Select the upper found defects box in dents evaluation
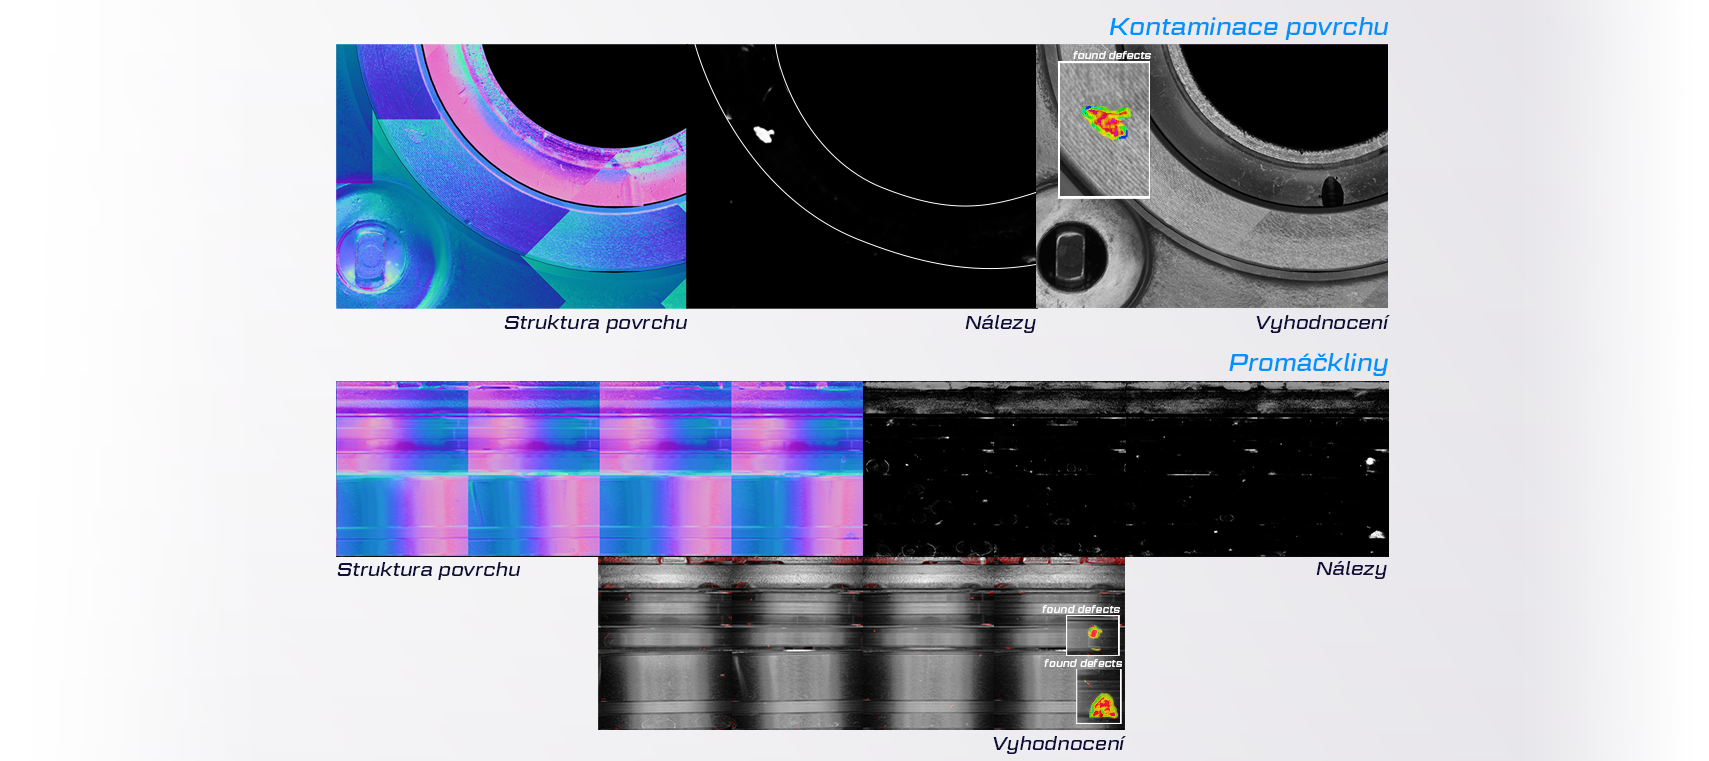Viewport: 1709px width, 761px height. point(1092,635)
